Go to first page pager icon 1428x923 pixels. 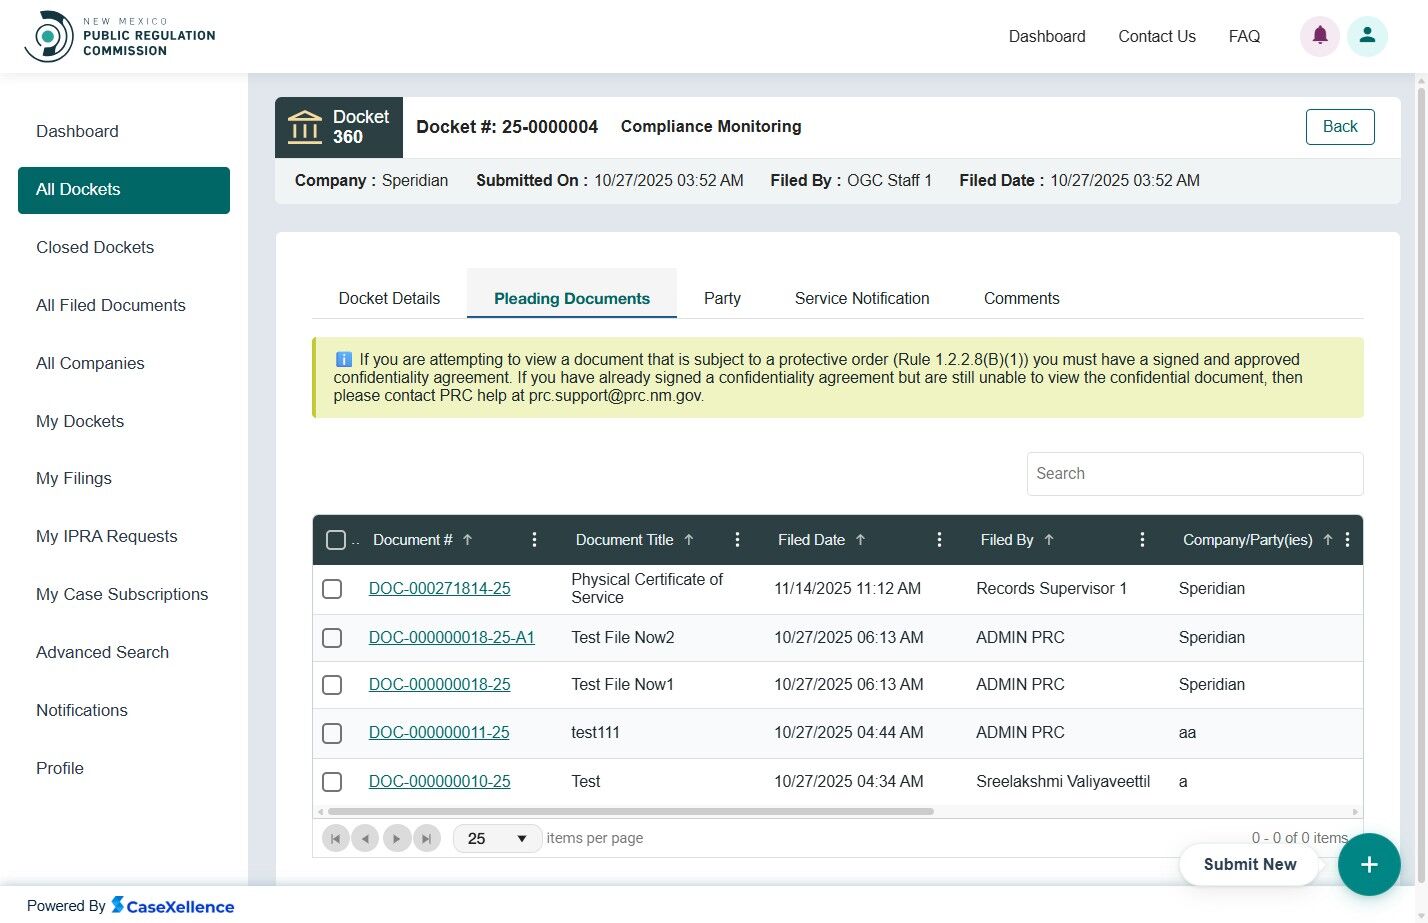(335, 838)
